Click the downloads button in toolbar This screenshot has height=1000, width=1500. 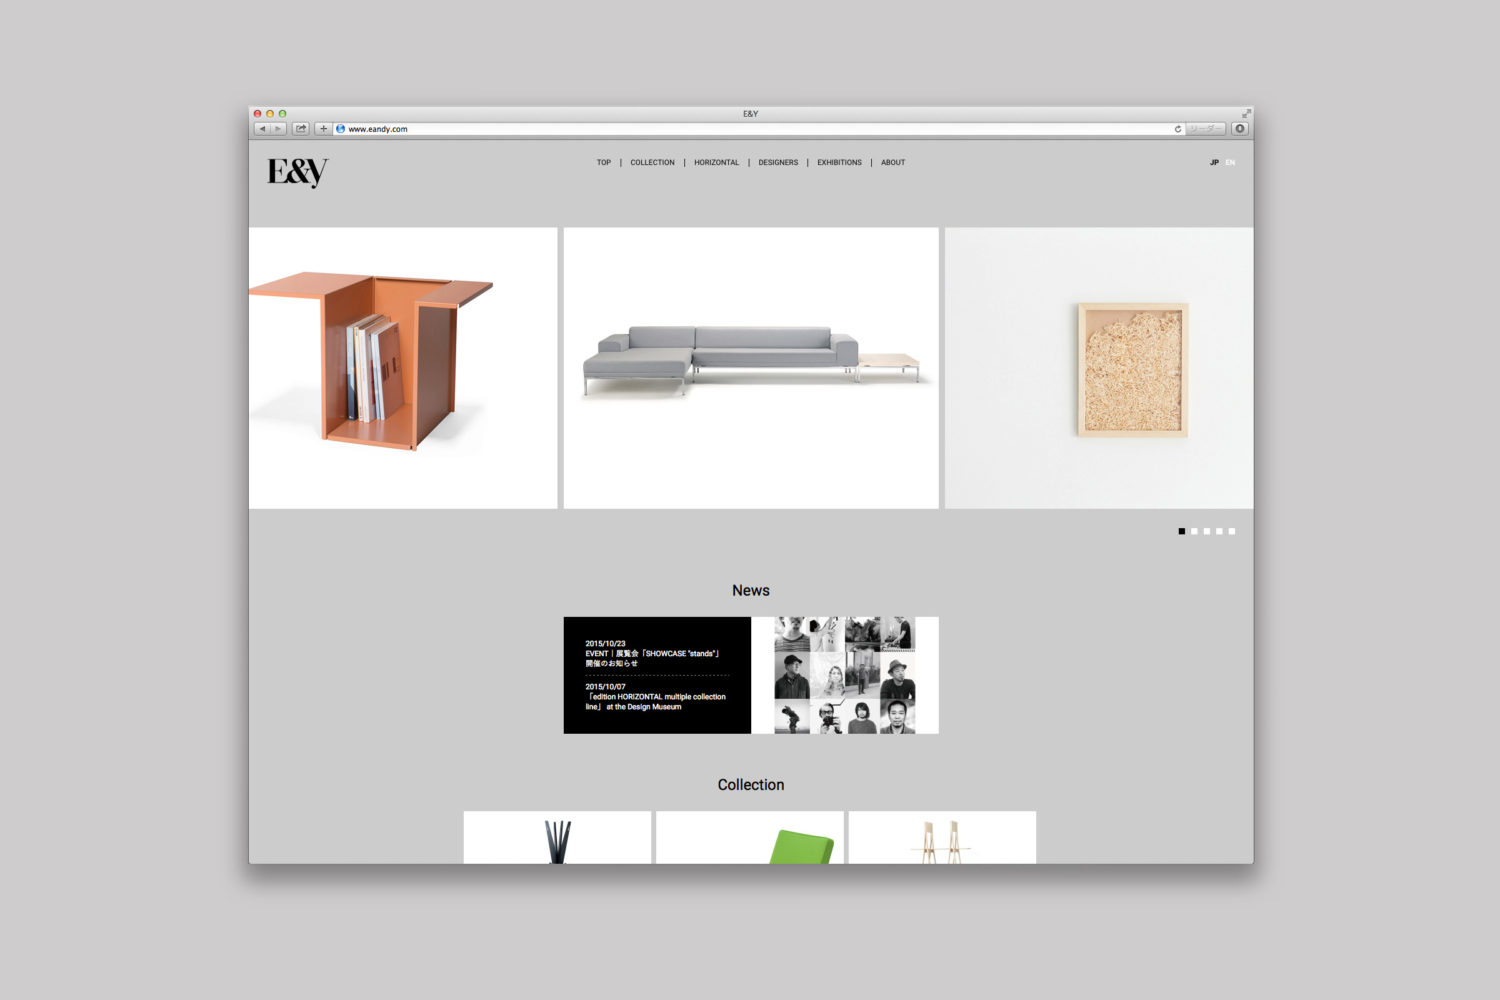(1240, 129)
